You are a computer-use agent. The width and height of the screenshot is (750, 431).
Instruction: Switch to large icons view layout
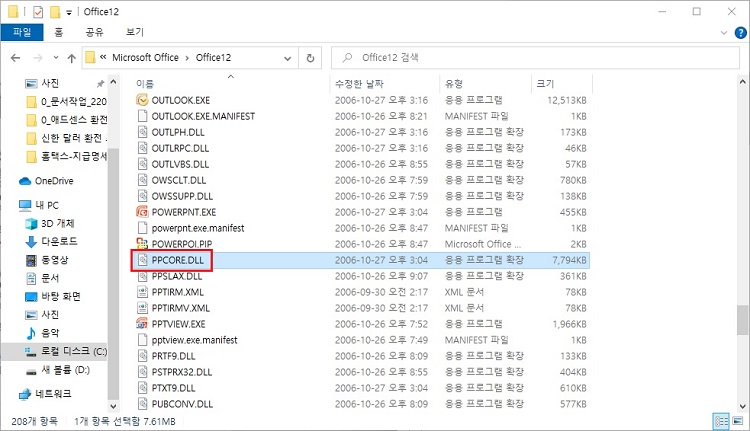[737, 421]
